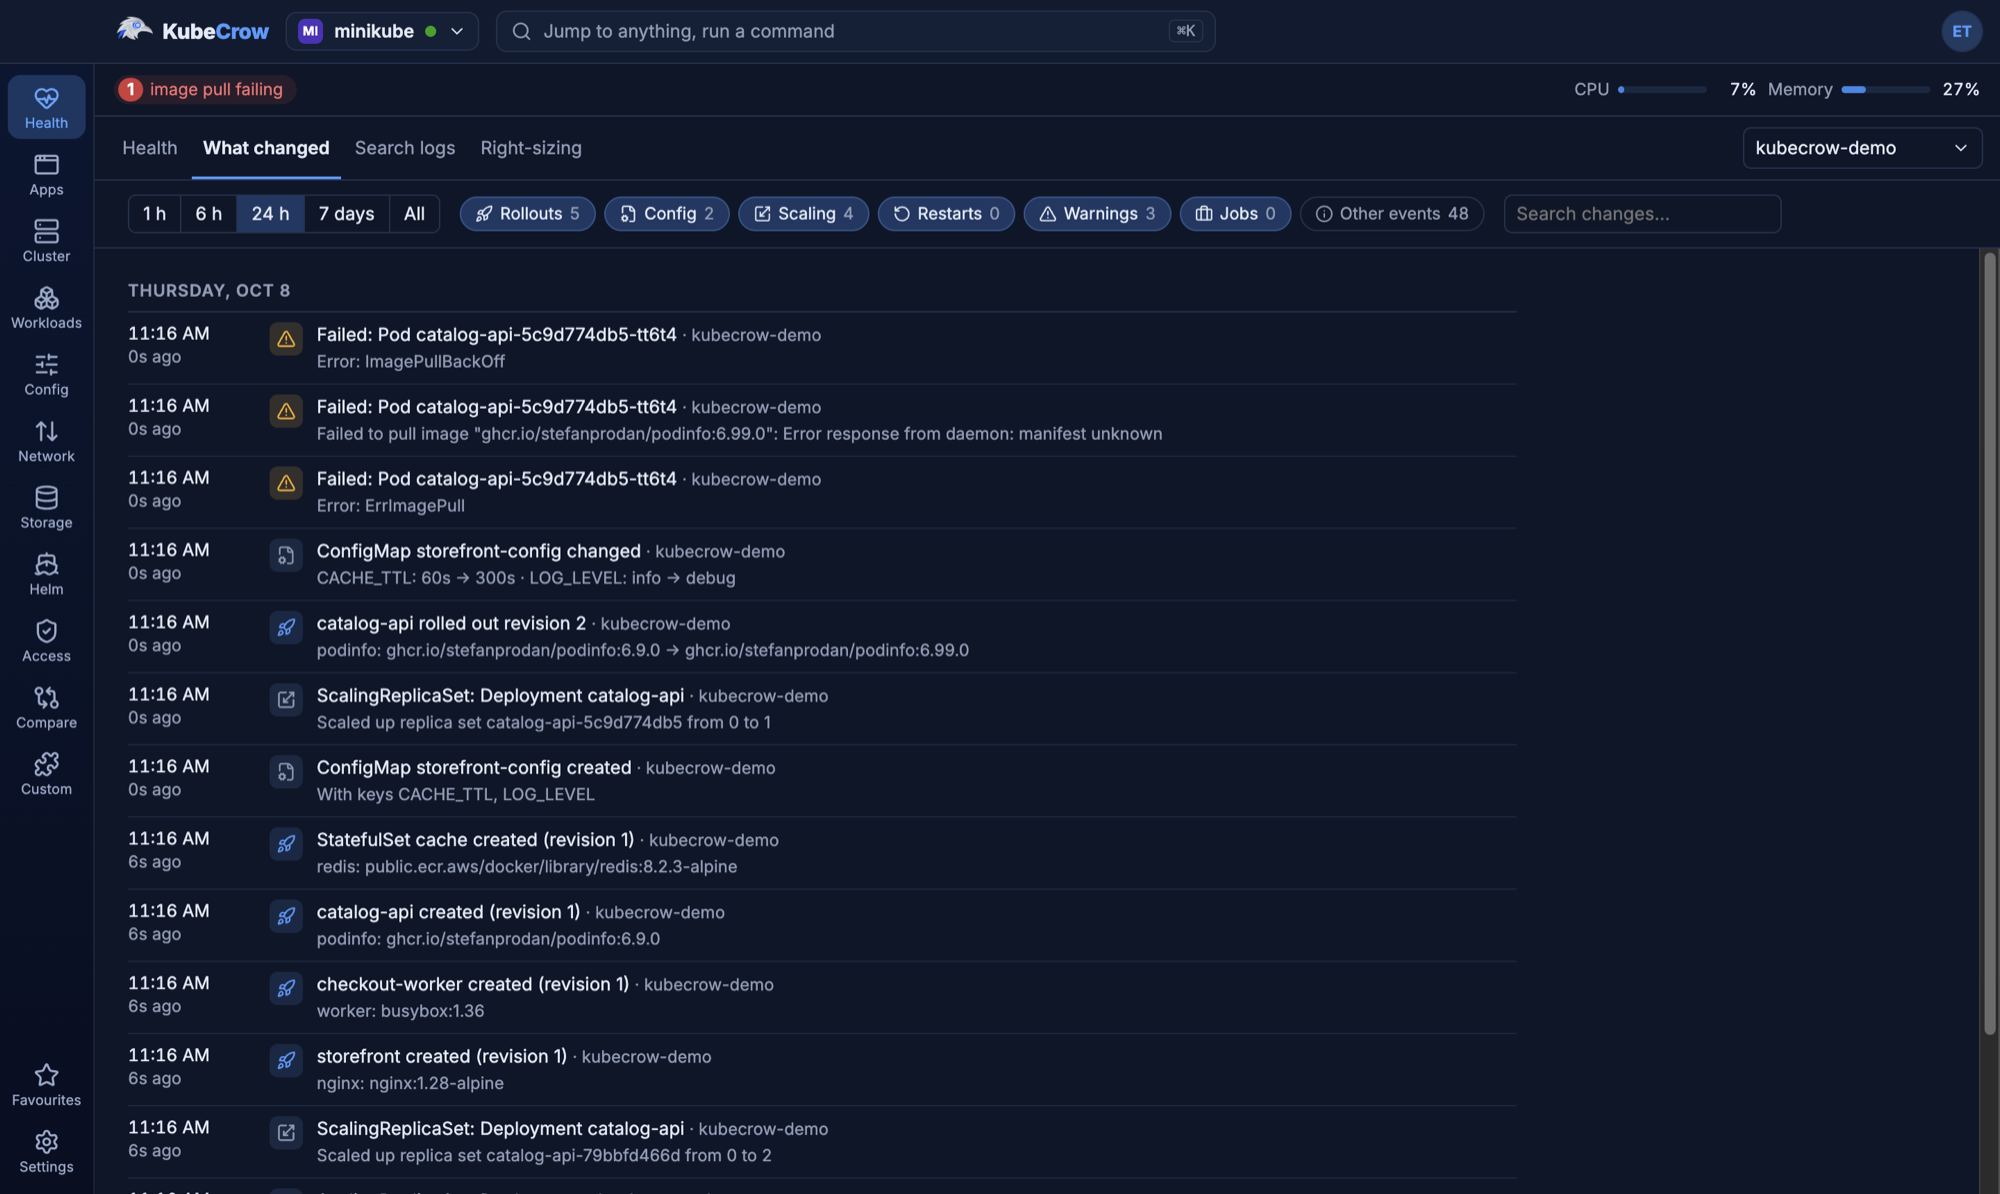Open the Health sidebar section
Image resolution: width=2000 pixels, height=1194 pixels.
(x=46, y=107)
